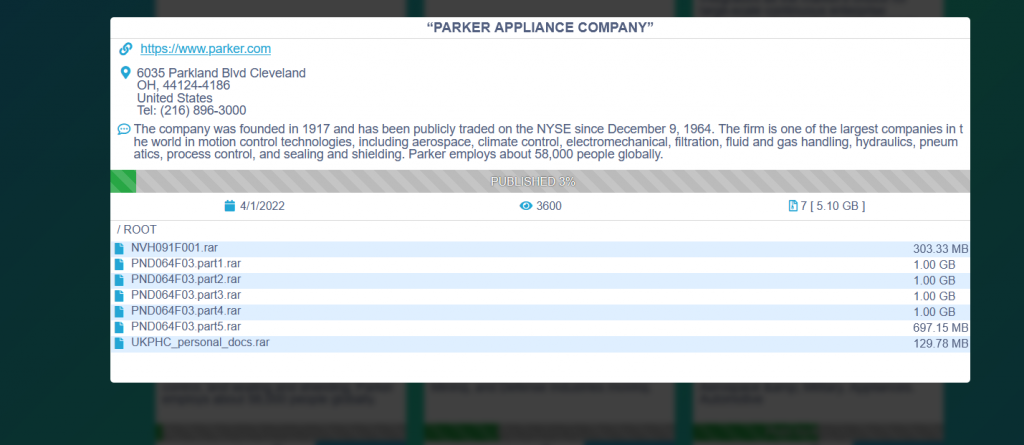
Task: Click the file icon for PND064F03.part1.rar
Action: [119, 265]
